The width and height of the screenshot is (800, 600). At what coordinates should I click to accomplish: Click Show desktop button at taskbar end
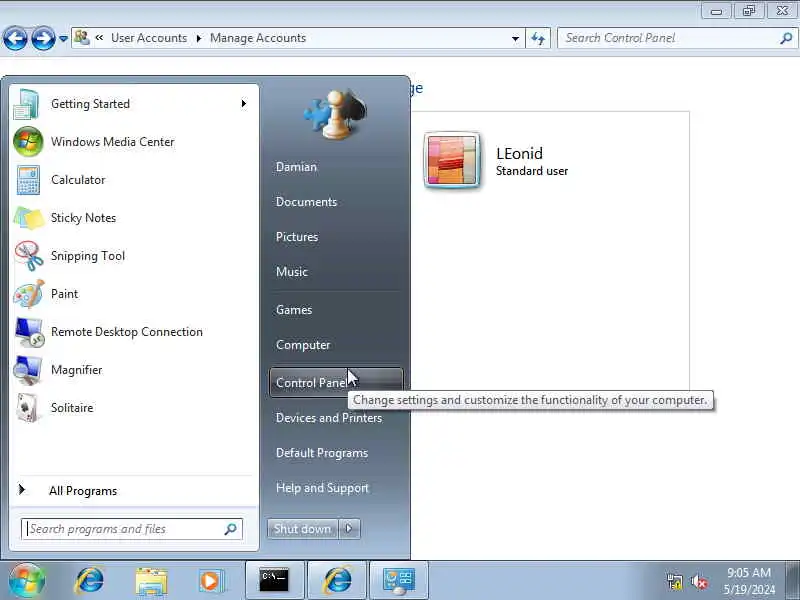click(x=792, y=581)
